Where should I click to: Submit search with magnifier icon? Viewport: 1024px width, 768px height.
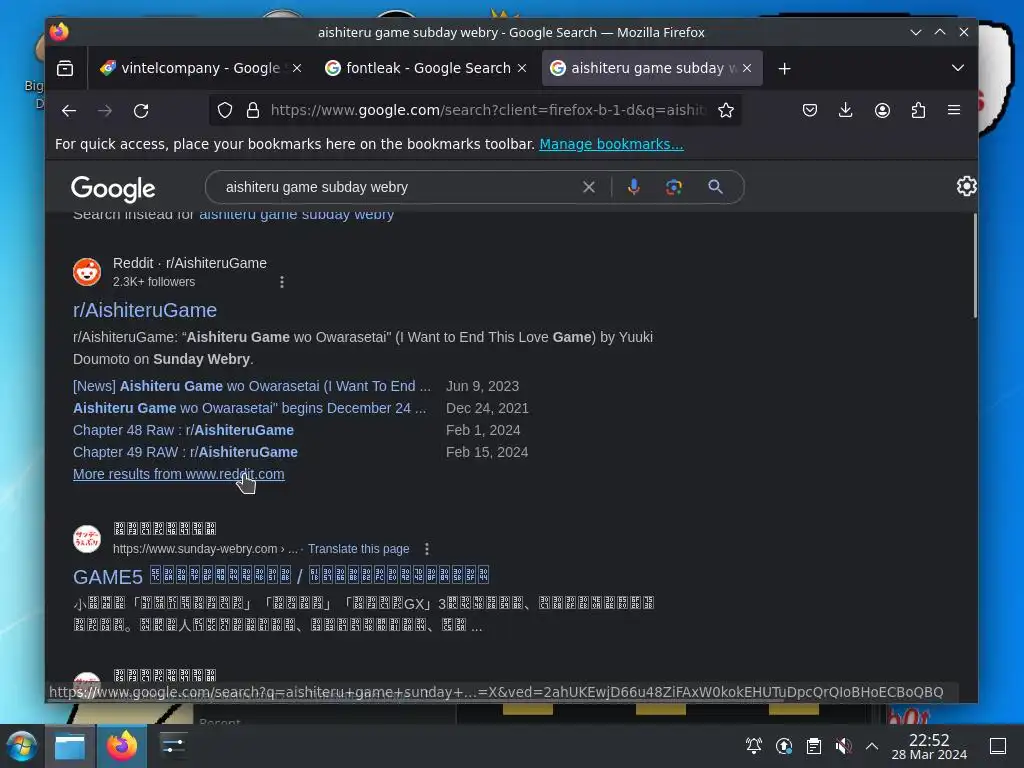point(716,187)
